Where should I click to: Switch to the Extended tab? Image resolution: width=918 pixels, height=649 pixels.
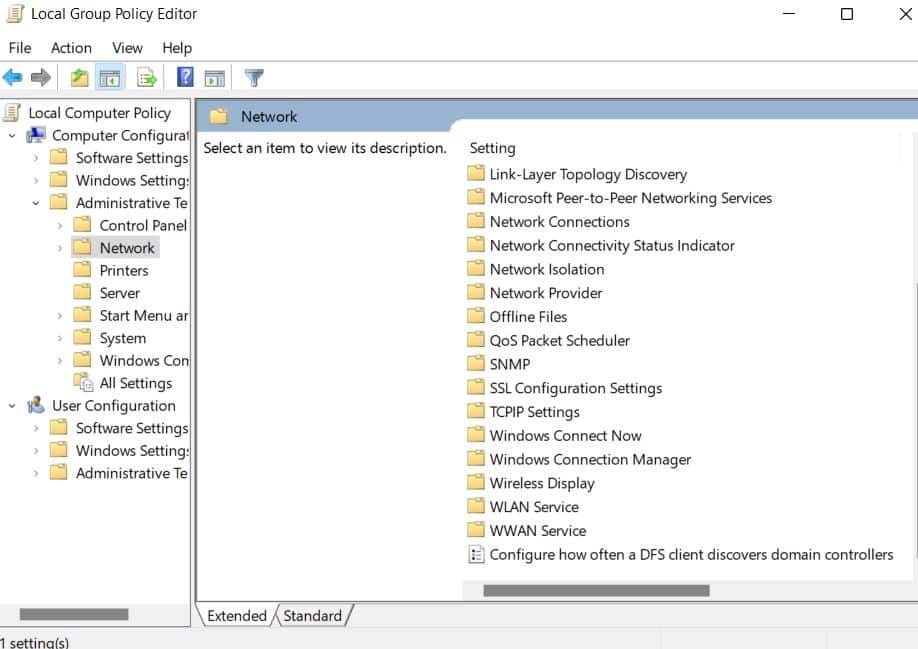[236, 616]
